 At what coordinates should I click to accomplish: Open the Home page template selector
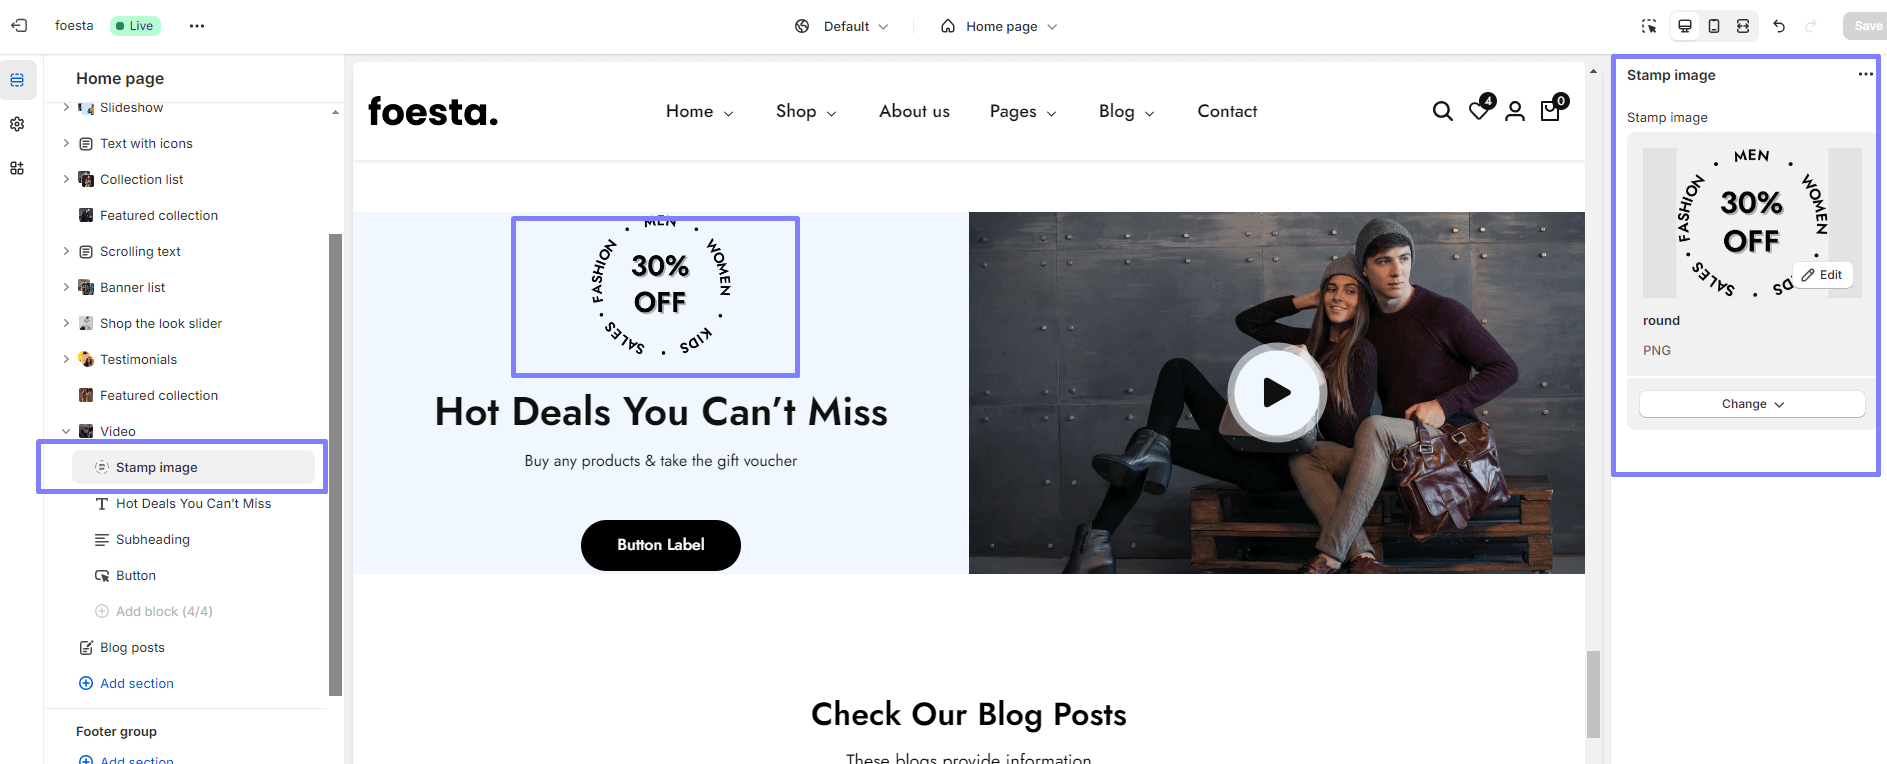coord(999,26)
